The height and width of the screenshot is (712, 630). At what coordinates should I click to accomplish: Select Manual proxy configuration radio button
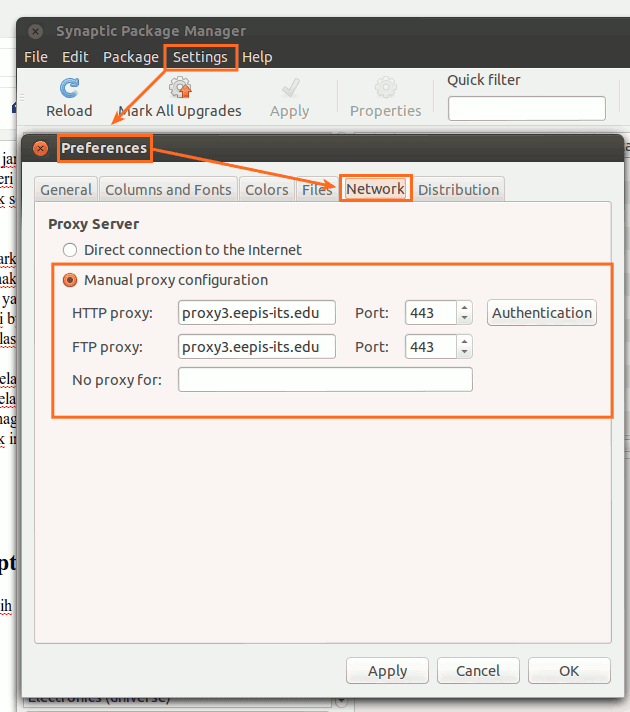tap(69, 280)
